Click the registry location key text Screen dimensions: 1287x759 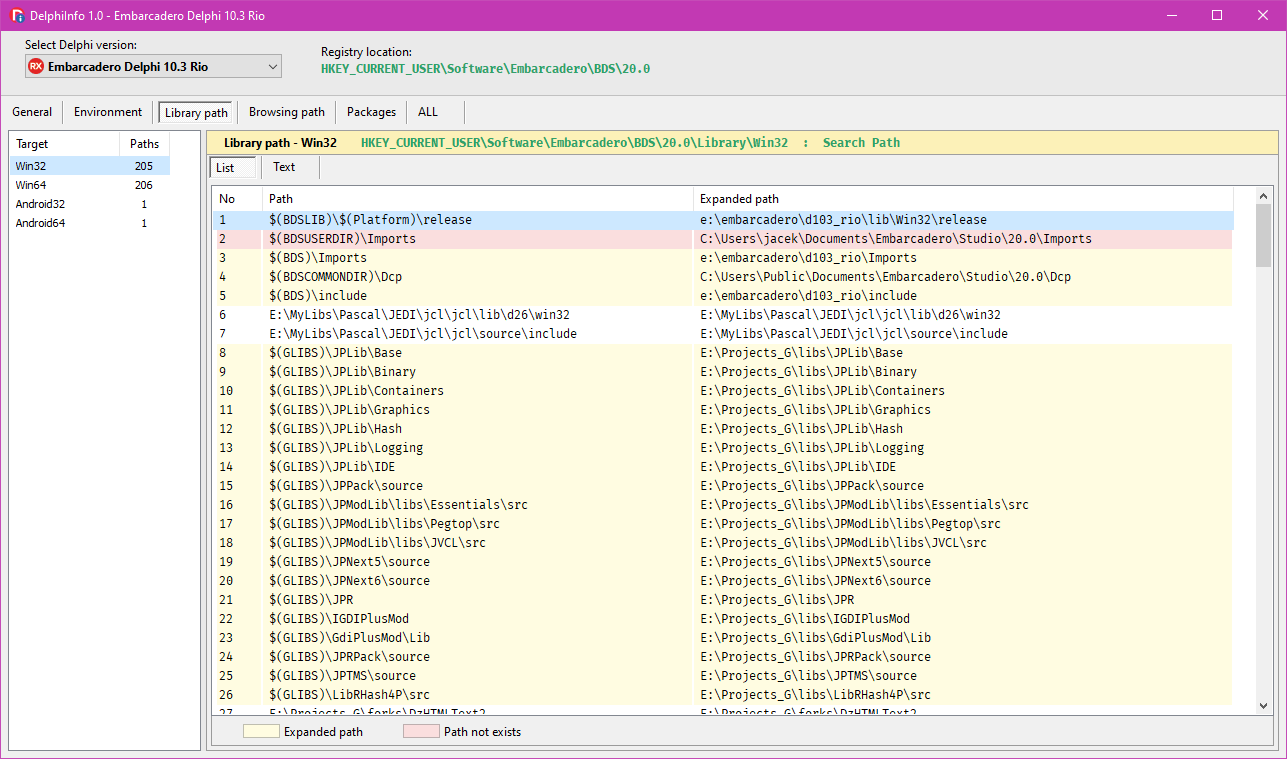pos(485,69)
